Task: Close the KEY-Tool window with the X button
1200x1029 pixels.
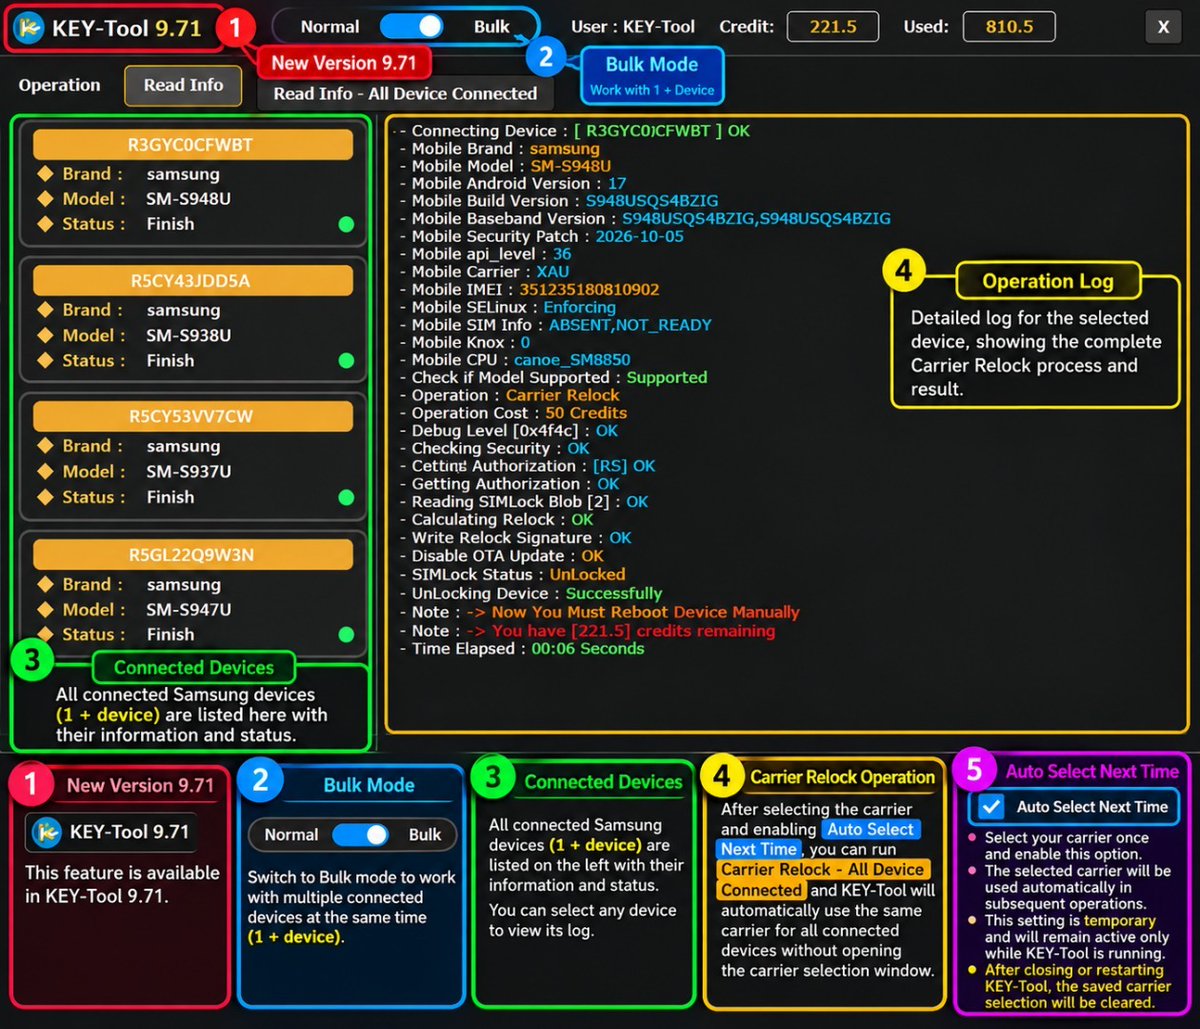Action: 1163,27
